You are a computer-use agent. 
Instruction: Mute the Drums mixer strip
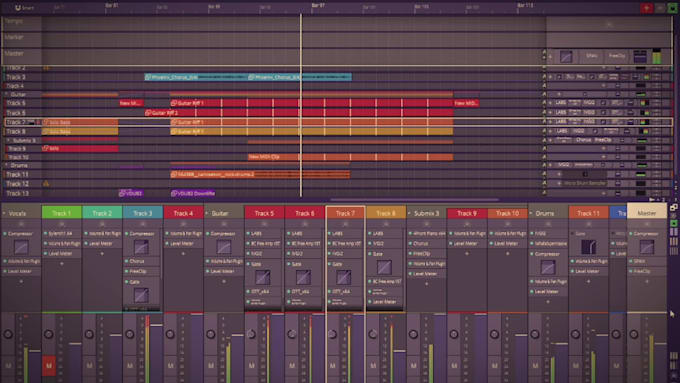[535, 366]
